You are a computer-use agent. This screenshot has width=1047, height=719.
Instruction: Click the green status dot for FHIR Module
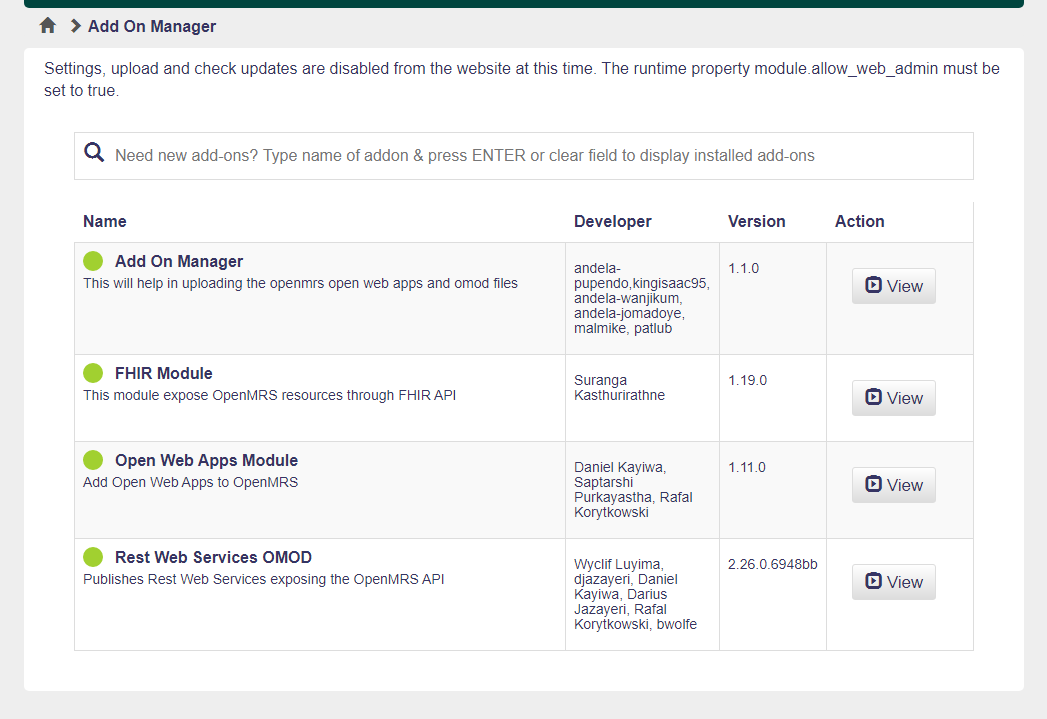pos(93,374)
